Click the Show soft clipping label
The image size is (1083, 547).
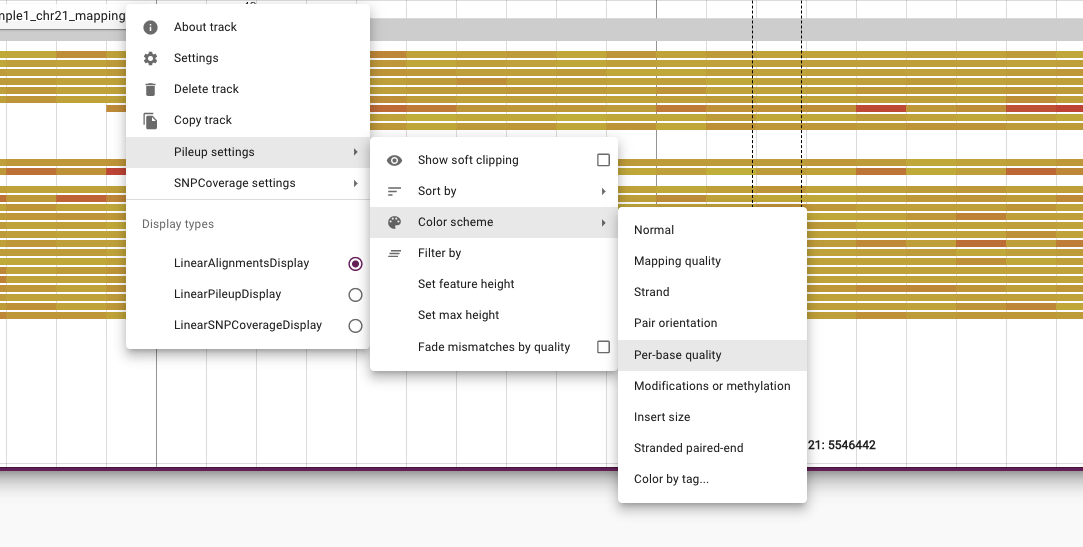click(x=468, y=160)
